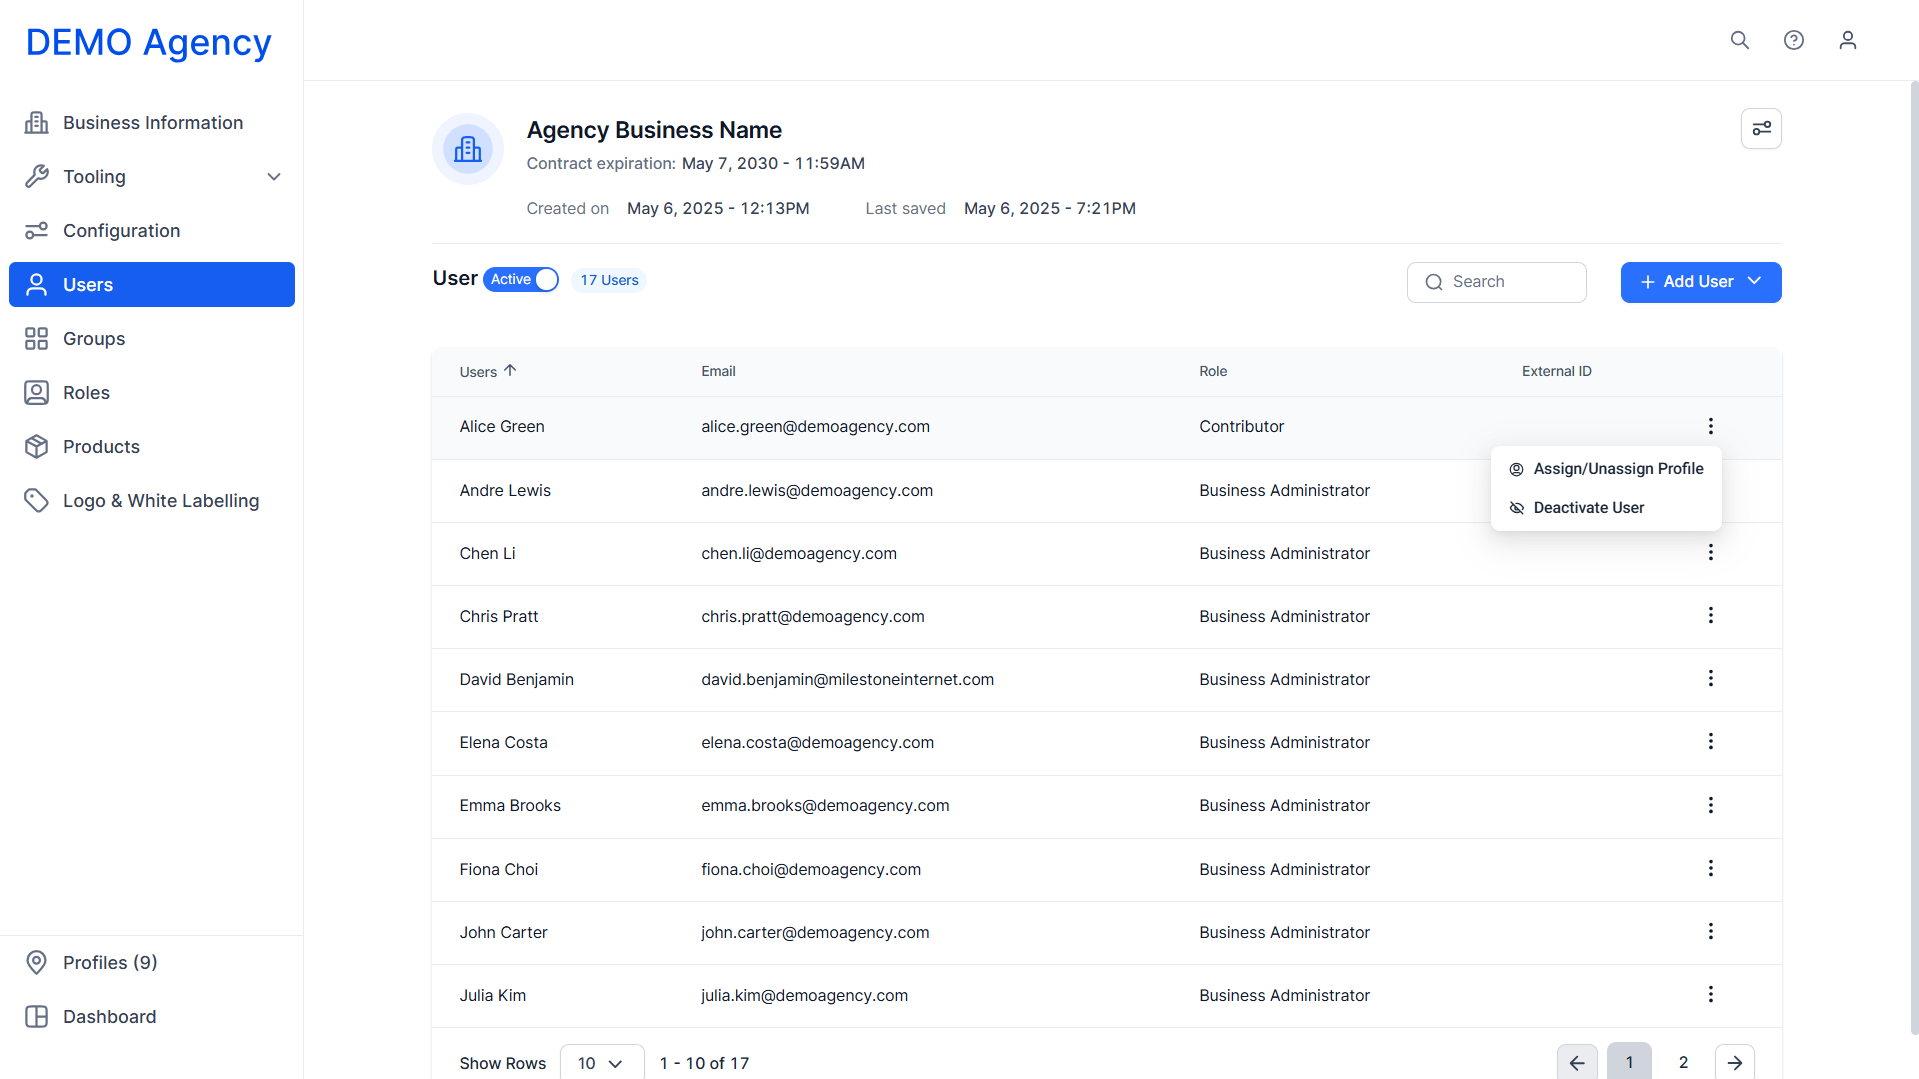Select Assign/Unassign Profile from context menu

click(x=1606, y=469)
